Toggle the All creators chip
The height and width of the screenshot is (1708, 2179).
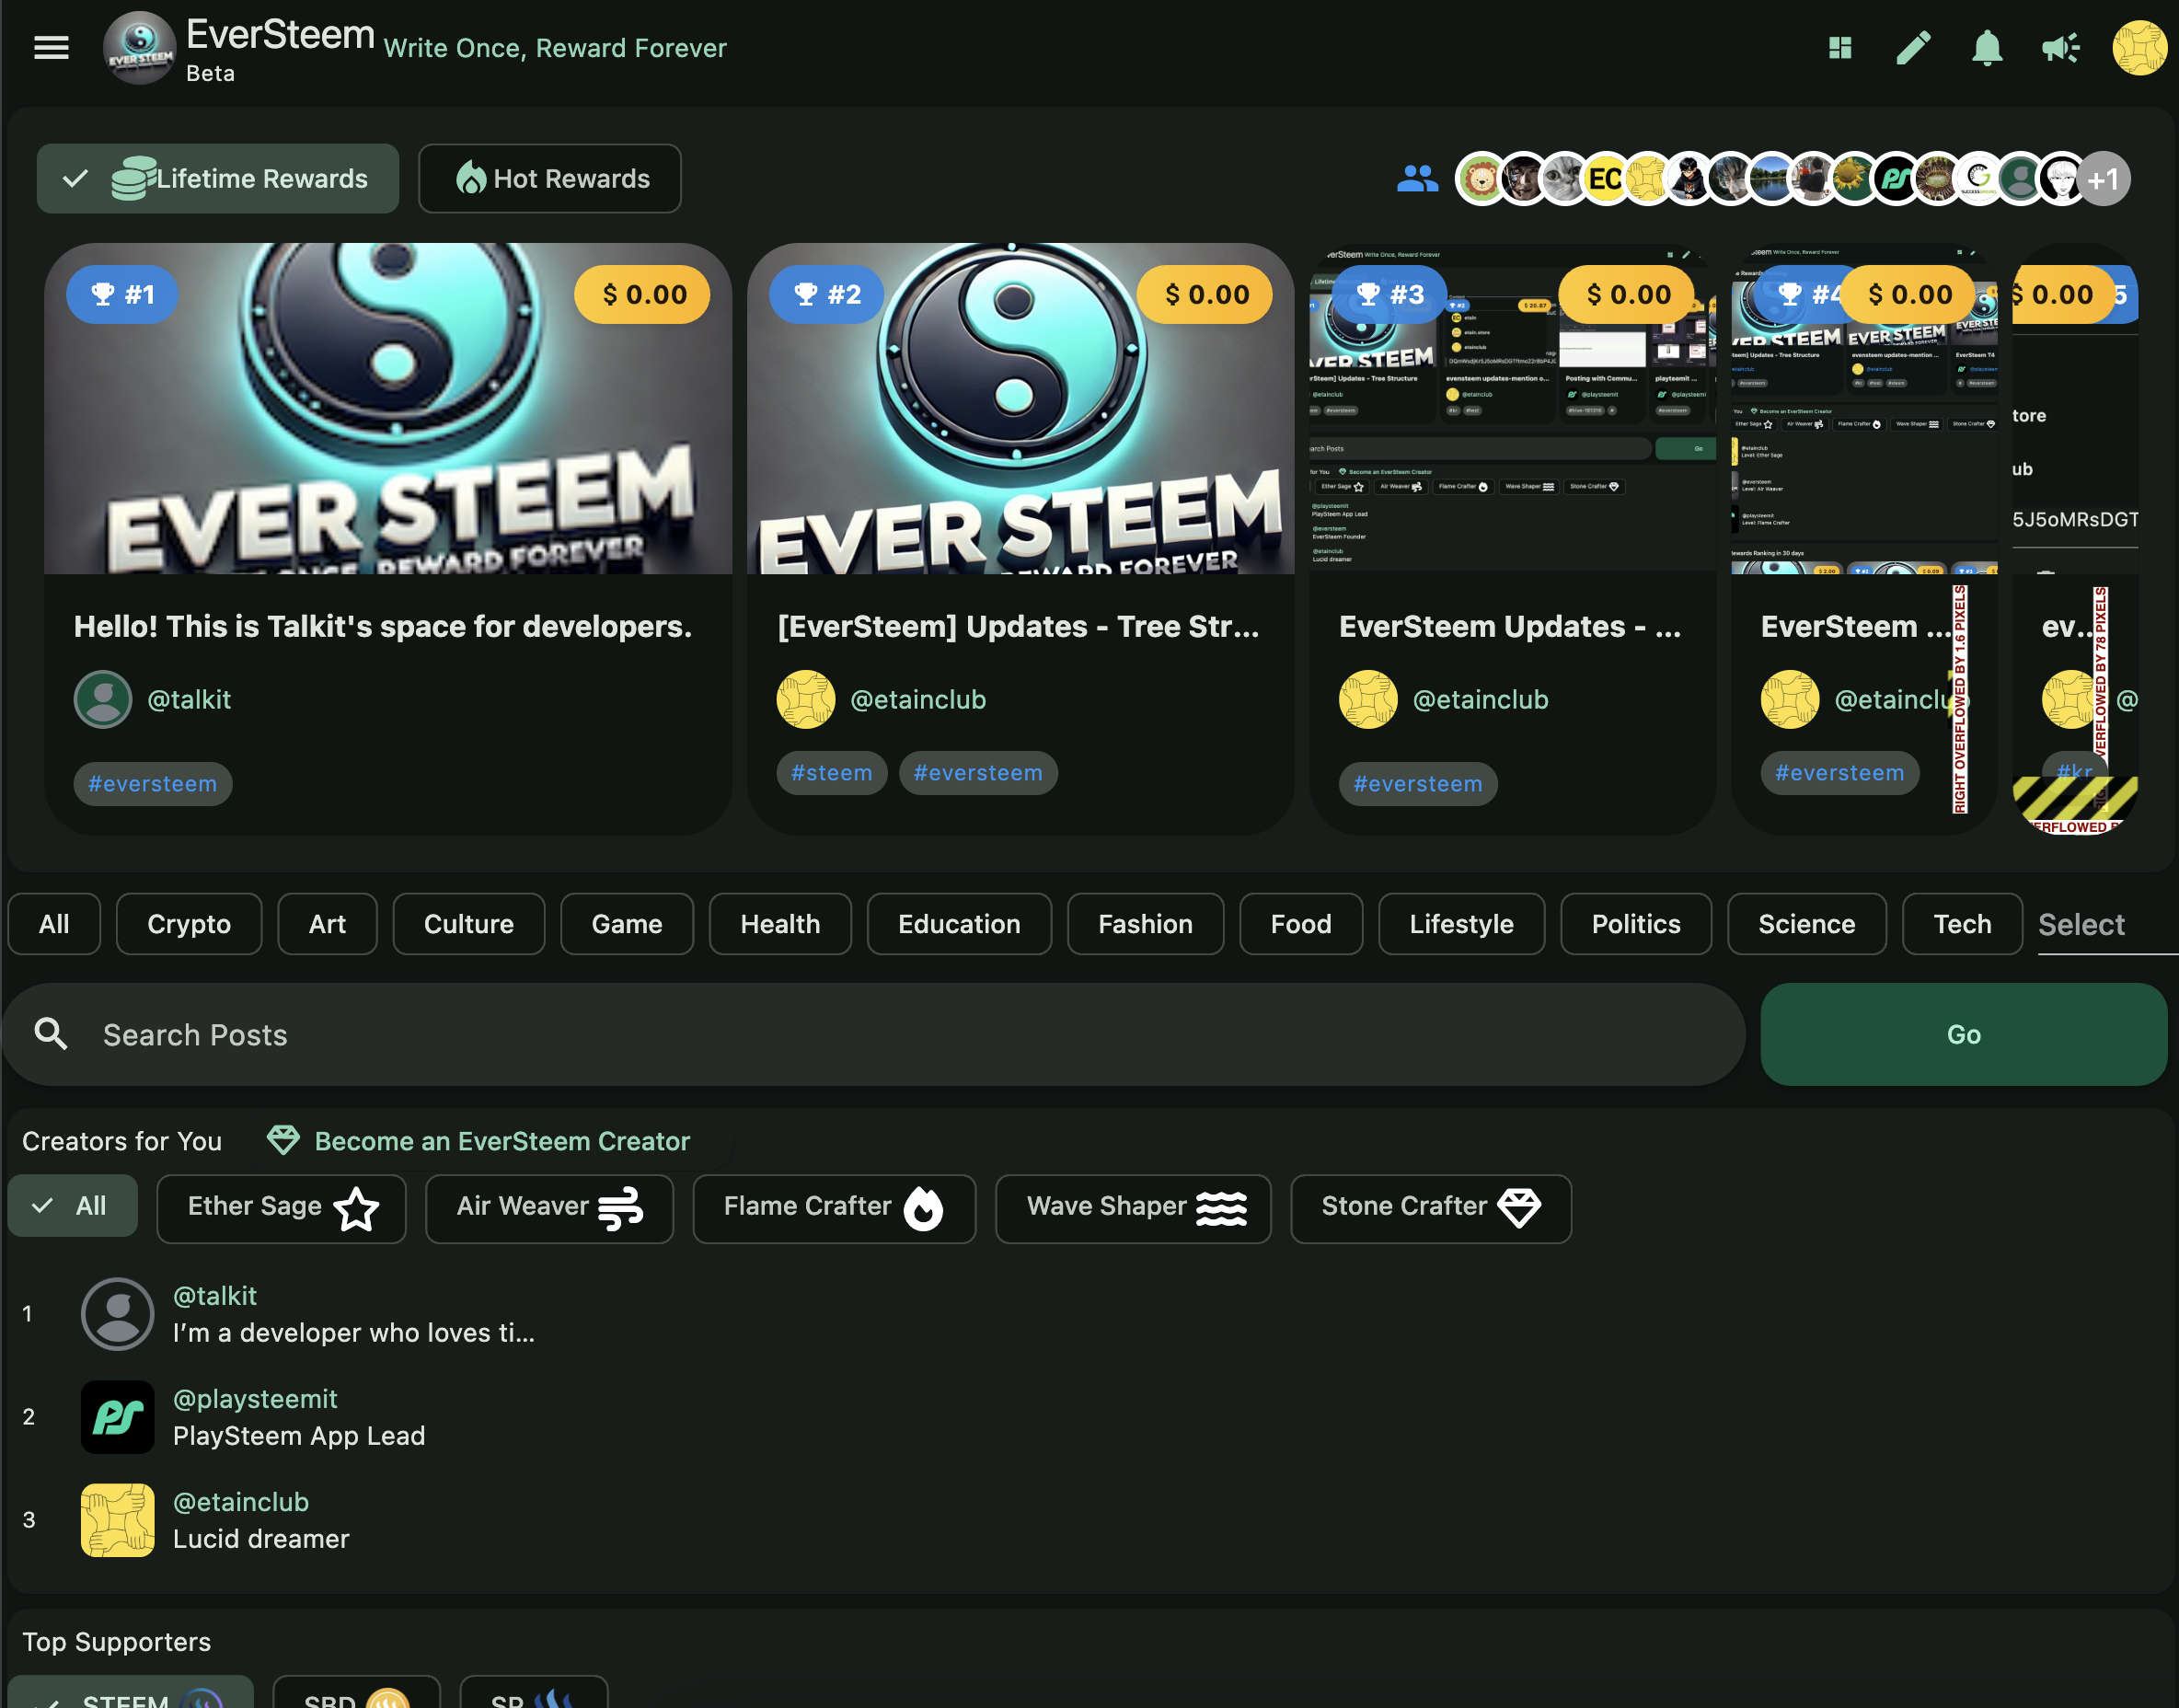pos(72,1206)
